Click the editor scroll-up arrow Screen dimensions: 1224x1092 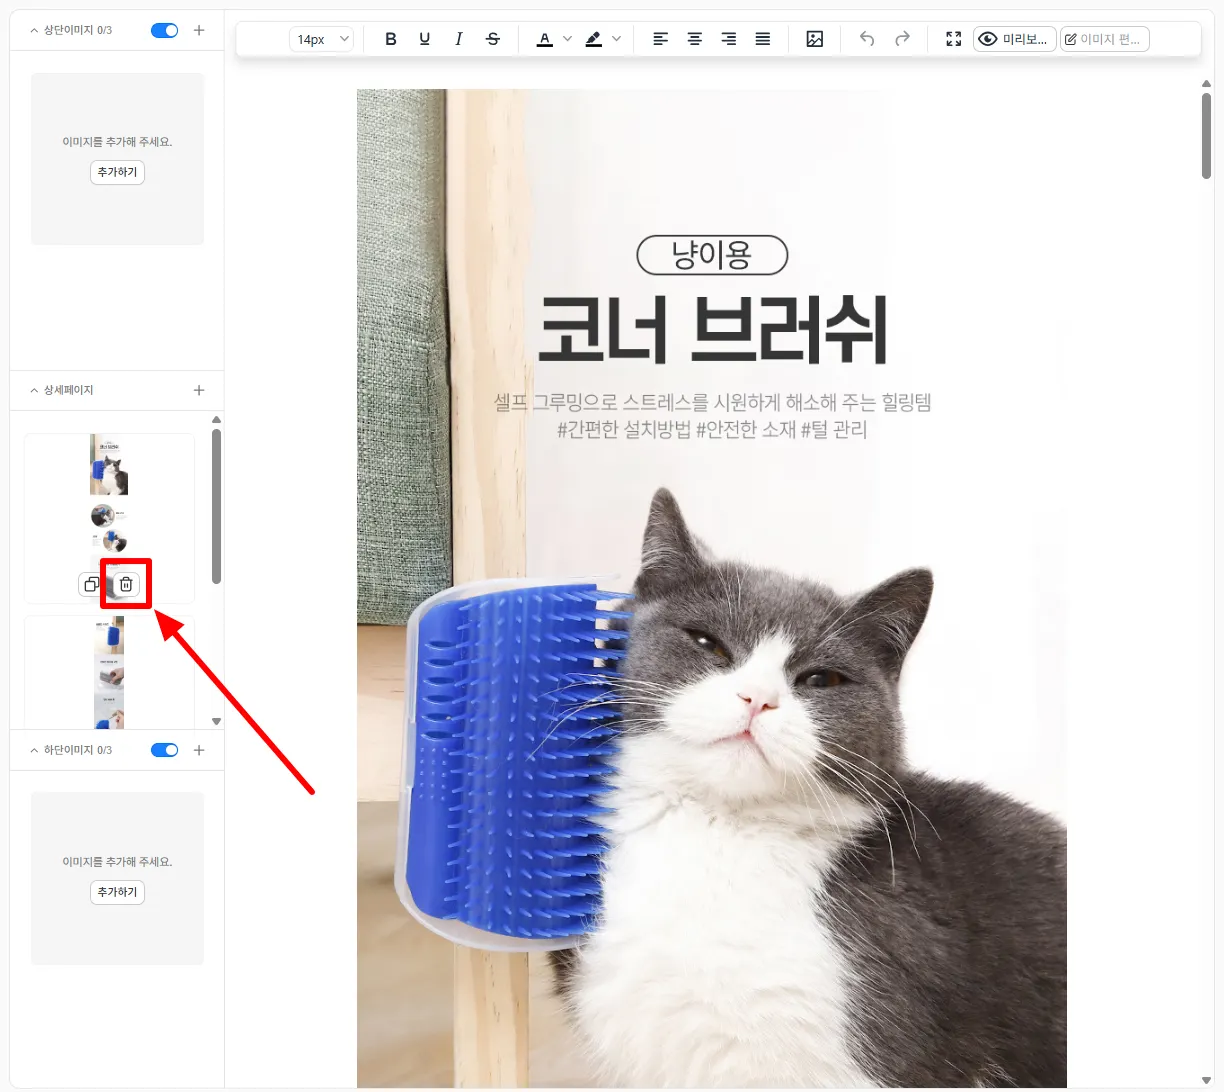(1207, 84)
